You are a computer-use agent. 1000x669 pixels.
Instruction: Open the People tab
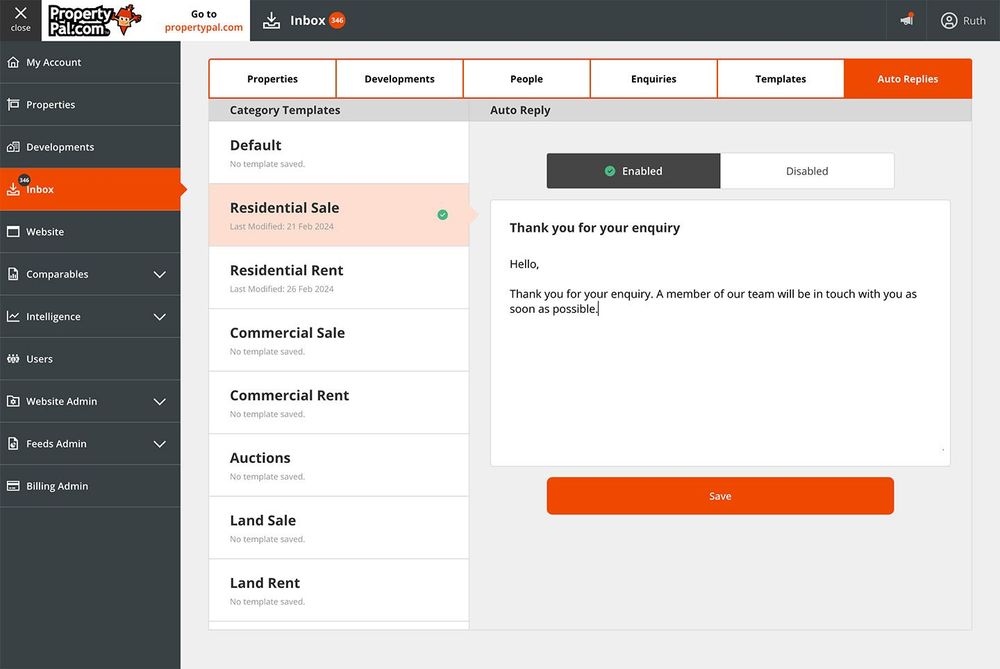526,78
